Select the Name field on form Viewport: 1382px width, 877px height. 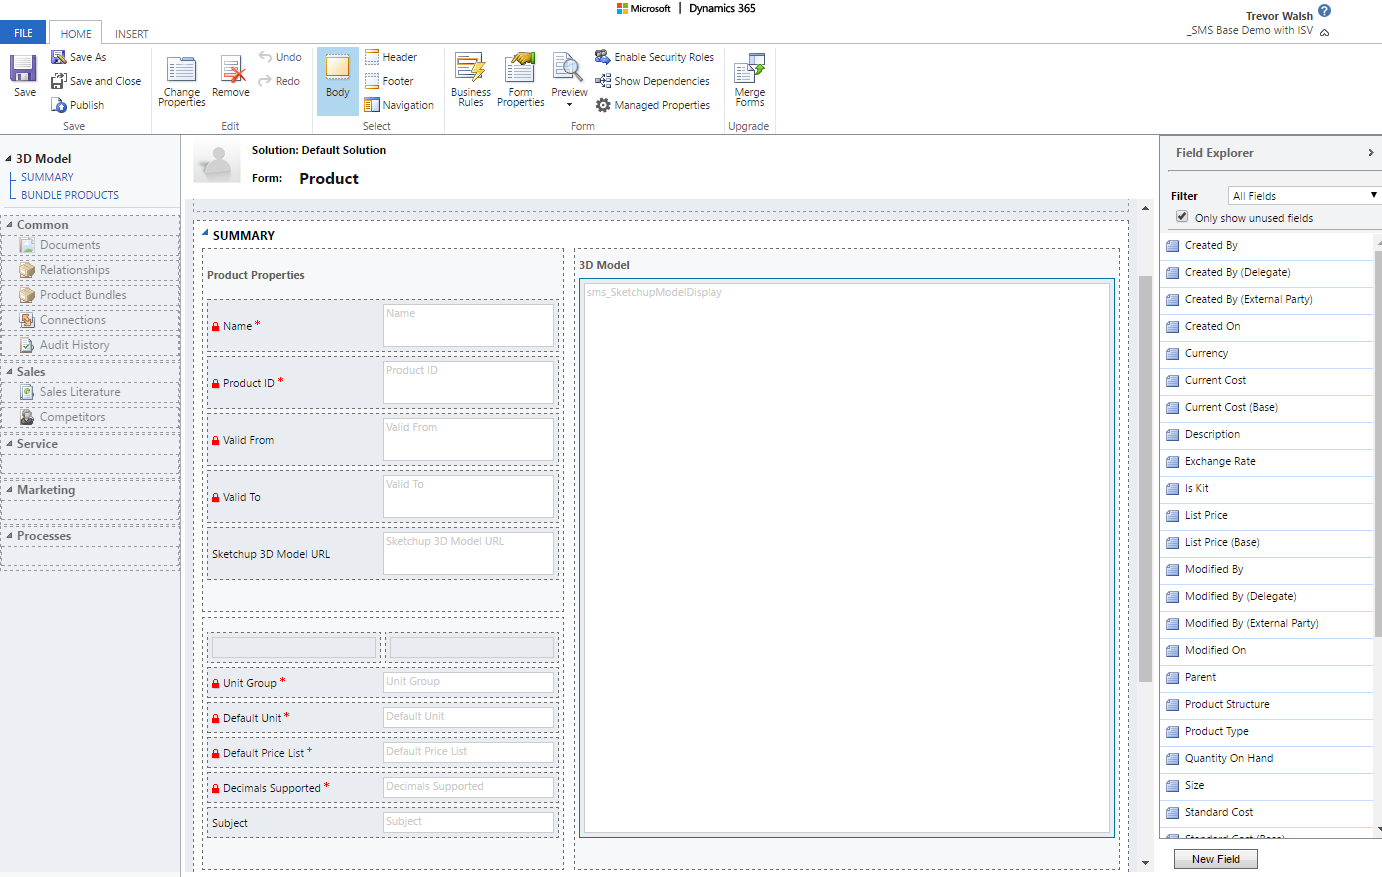coord(381,326)
